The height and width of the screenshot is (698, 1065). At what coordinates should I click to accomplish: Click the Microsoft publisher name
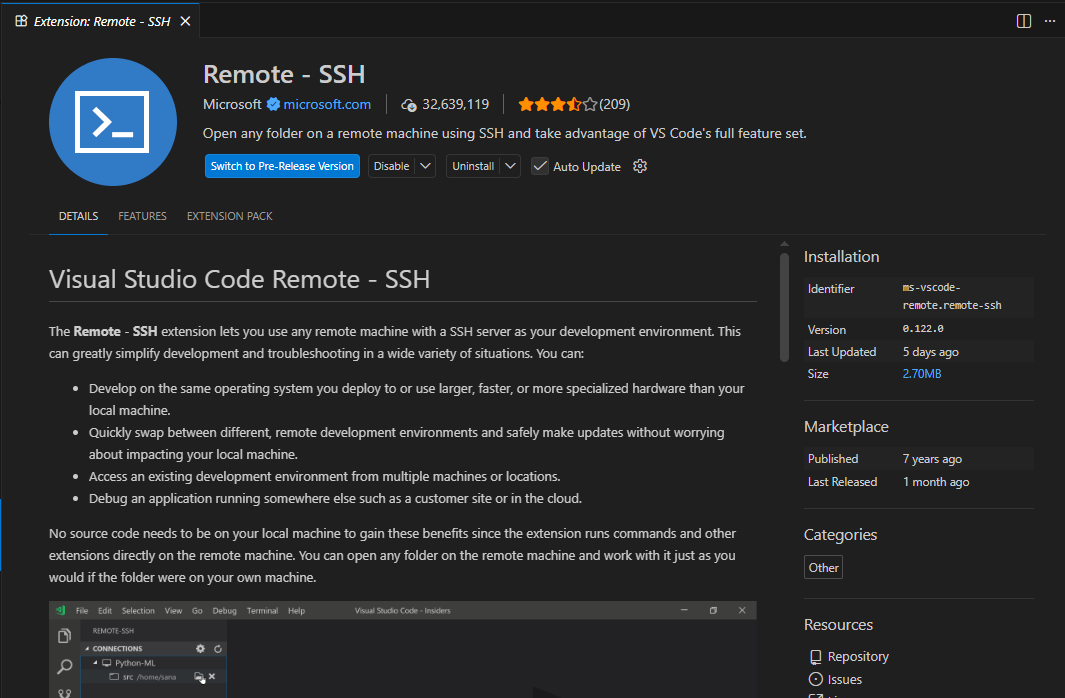pyautogui.click(x=232, y=104)
